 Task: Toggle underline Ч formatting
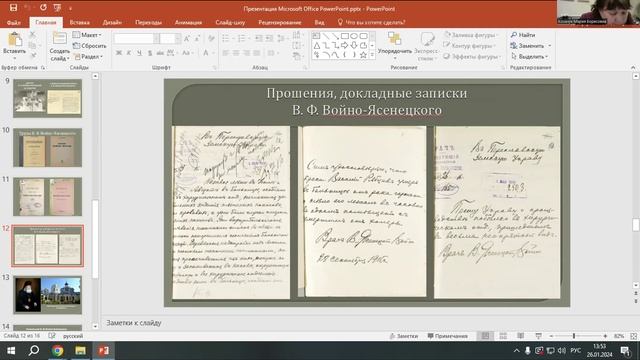pyautogui.click(x=139, y=53)
